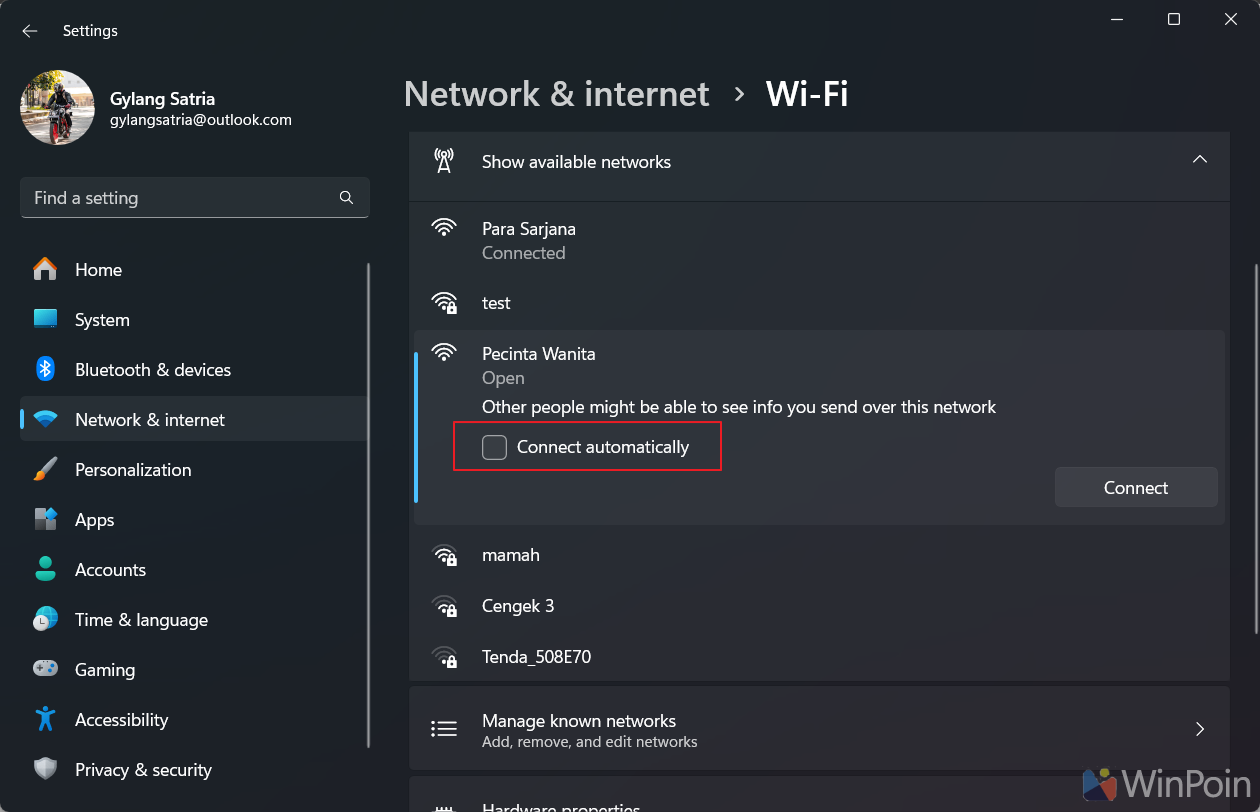This screenshot has height=812, width=1260.
Task: Click the user profile picture
Action: click(x=57, y=108)
